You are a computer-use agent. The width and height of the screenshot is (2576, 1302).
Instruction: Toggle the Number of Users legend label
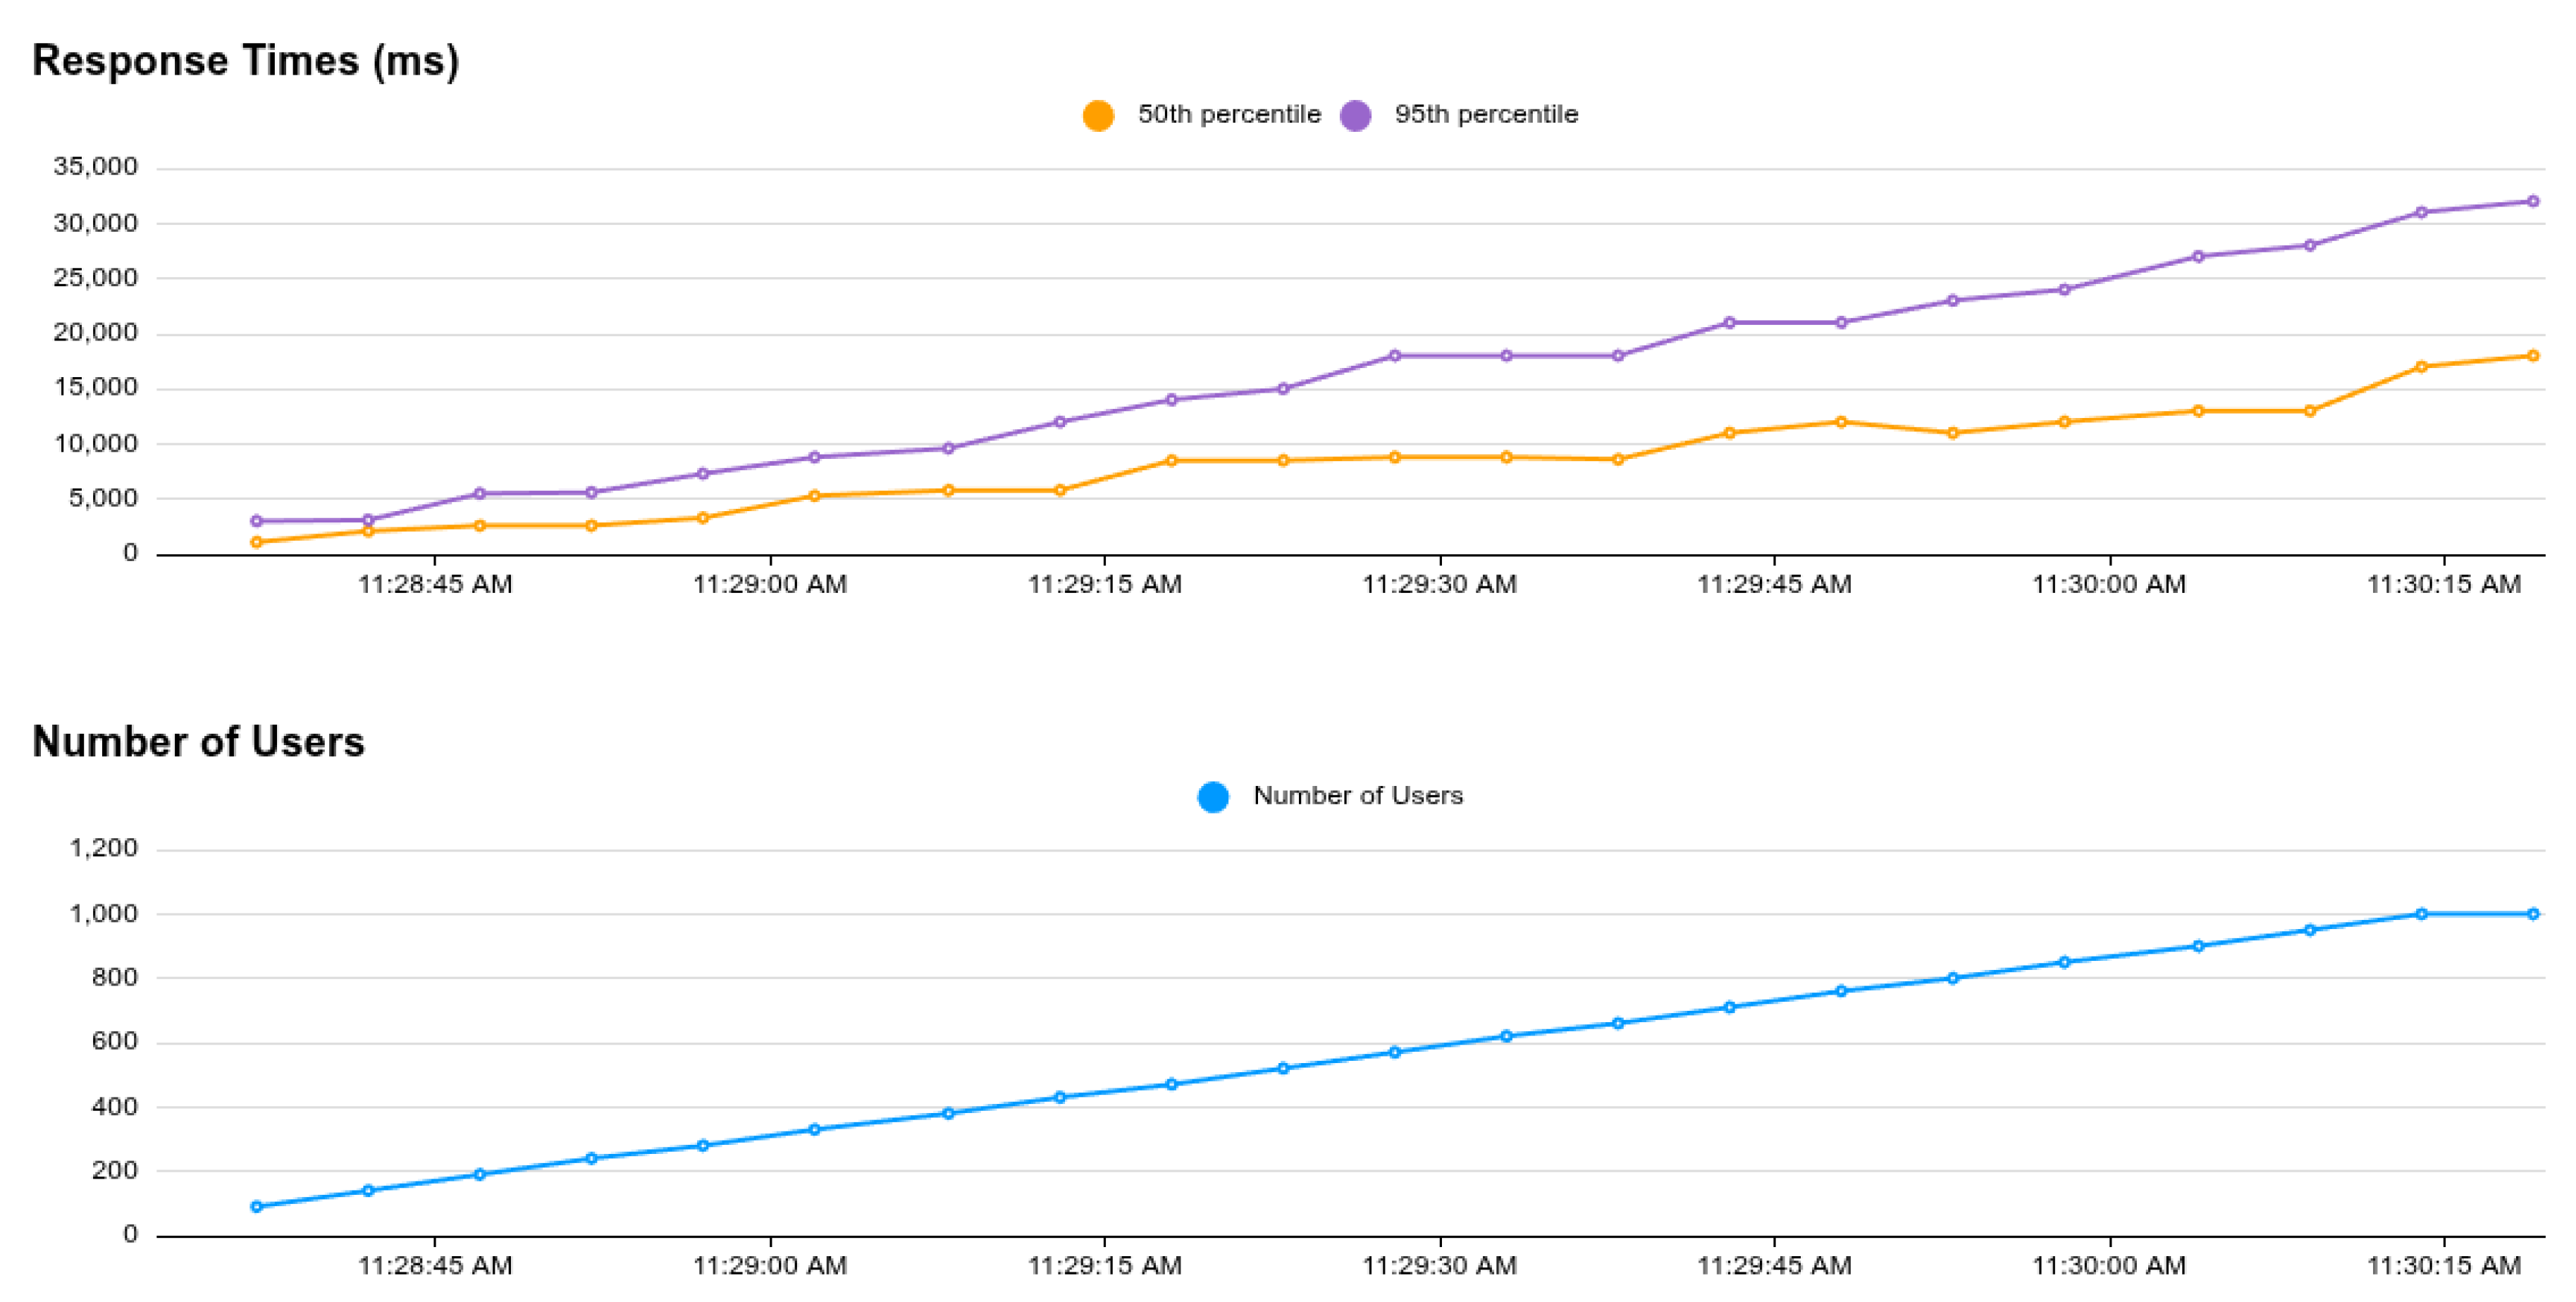coord(1357,796)
